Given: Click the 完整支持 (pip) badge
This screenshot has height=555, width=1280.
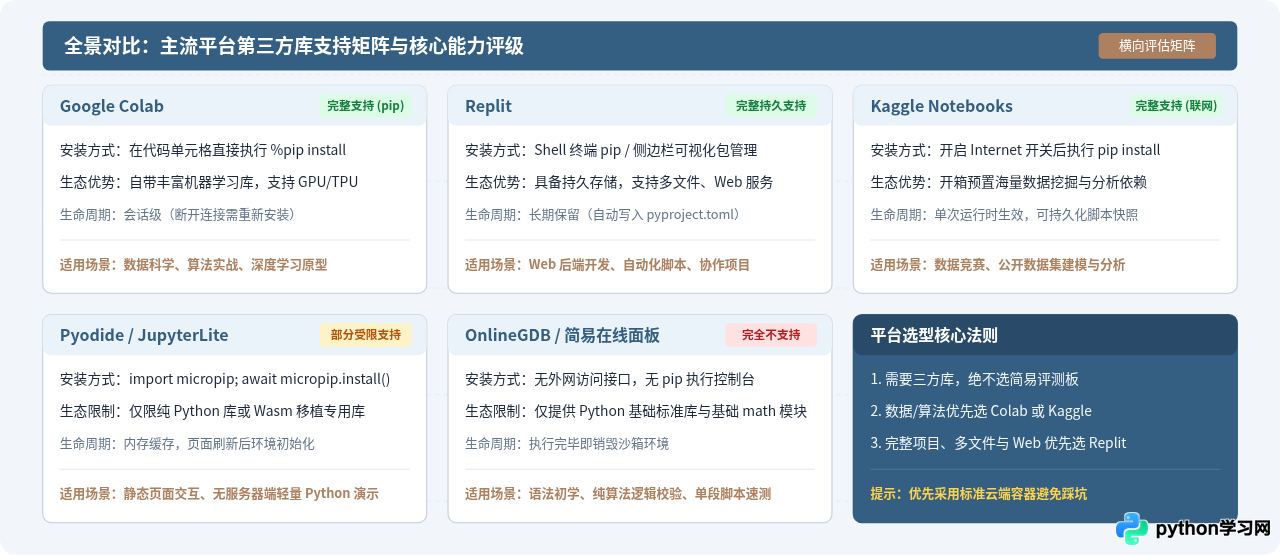Looking at the screenshot, I should [366, 106].
